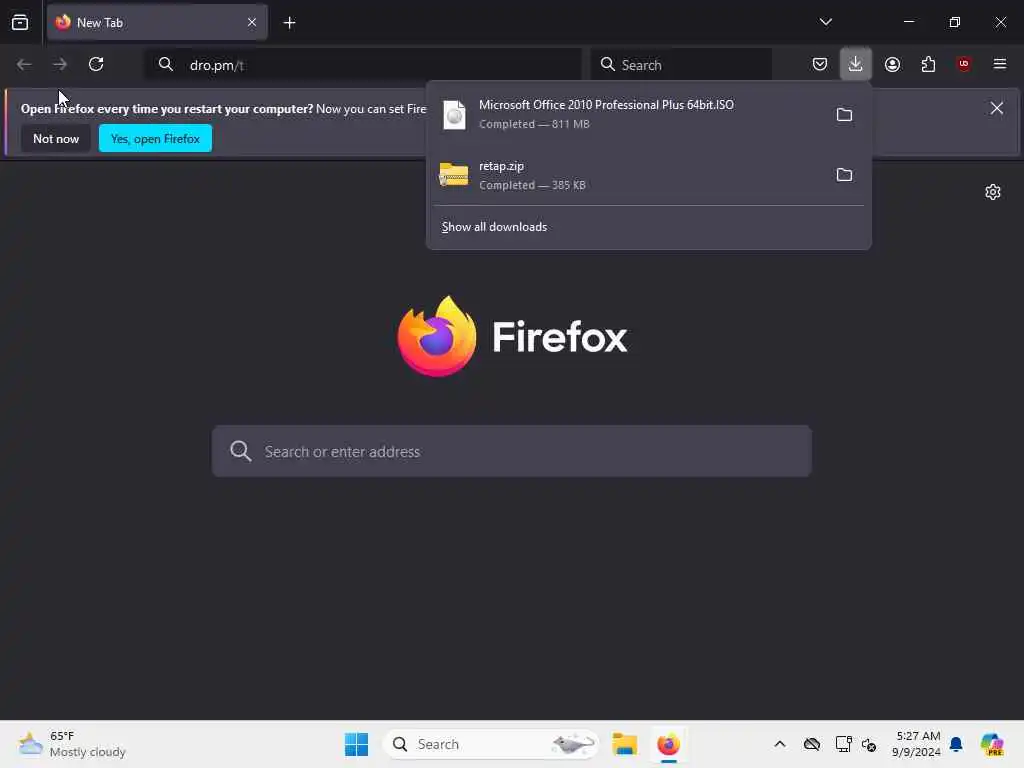Open New Tab personalize gear settings
Image resolution: width=1024 pixels, height=768 pixels.
pos(993,192)
